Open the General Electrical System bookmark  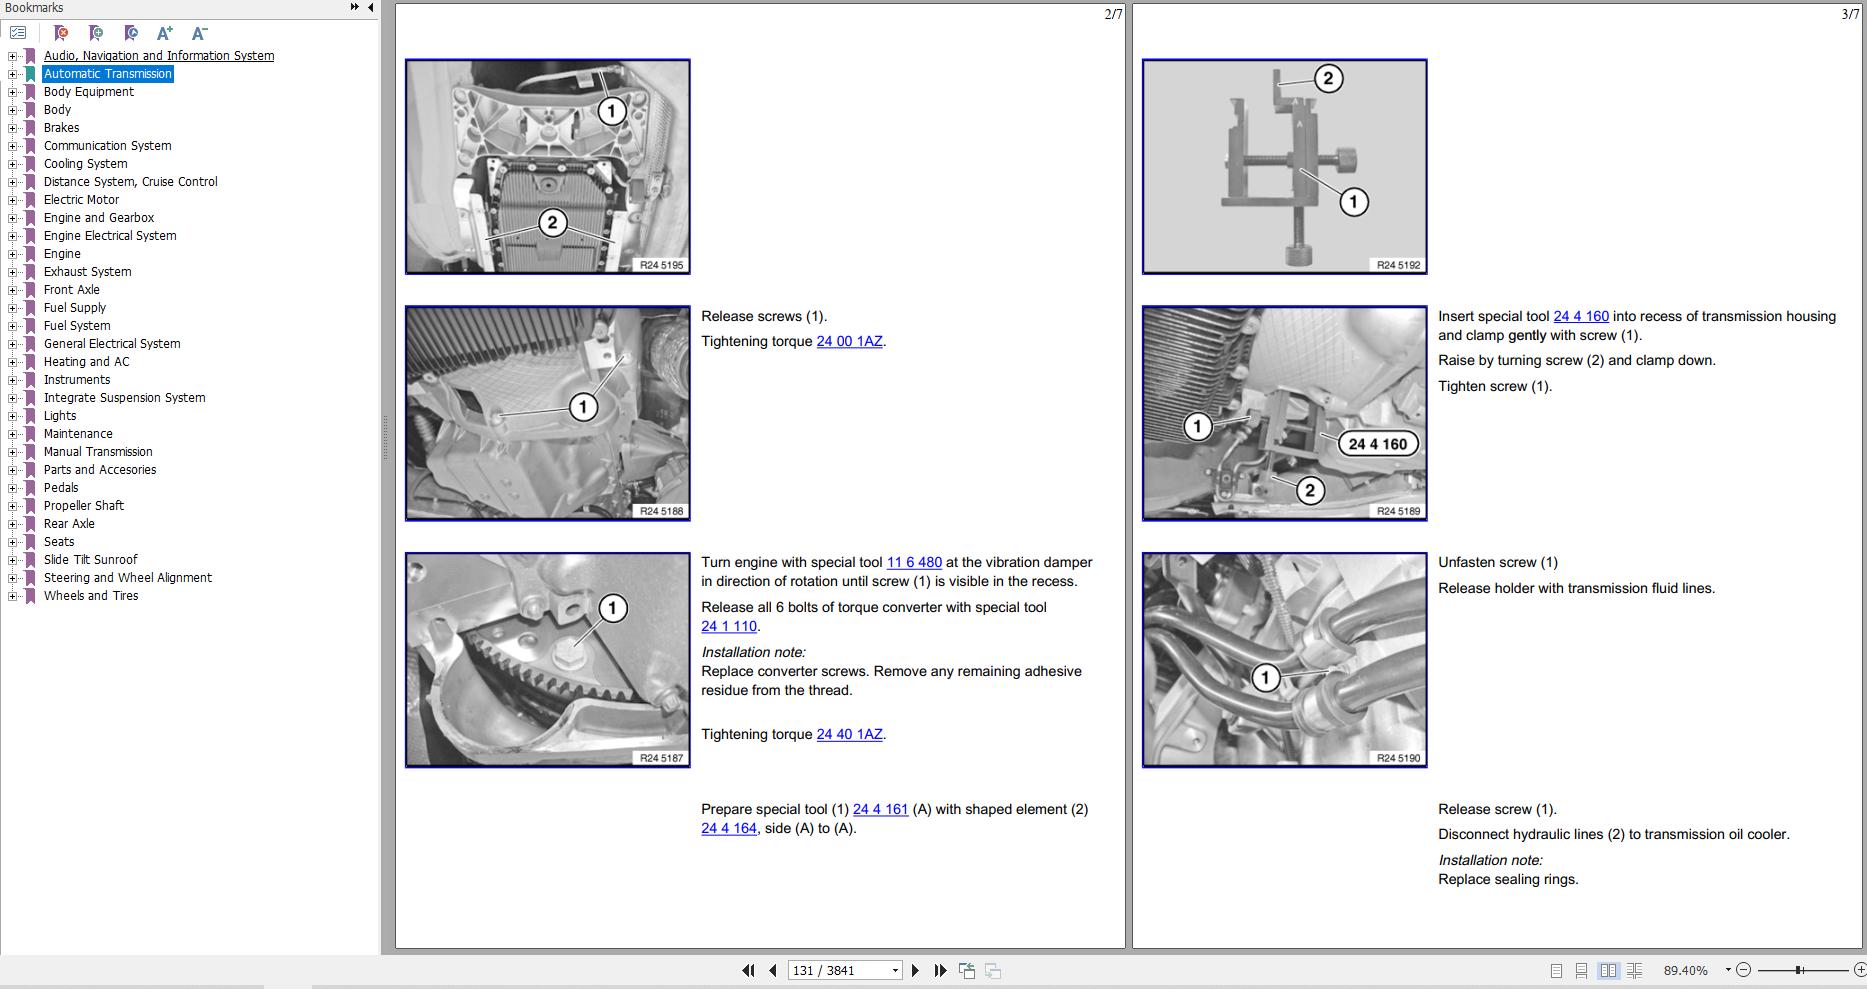[x=112, y=344]
